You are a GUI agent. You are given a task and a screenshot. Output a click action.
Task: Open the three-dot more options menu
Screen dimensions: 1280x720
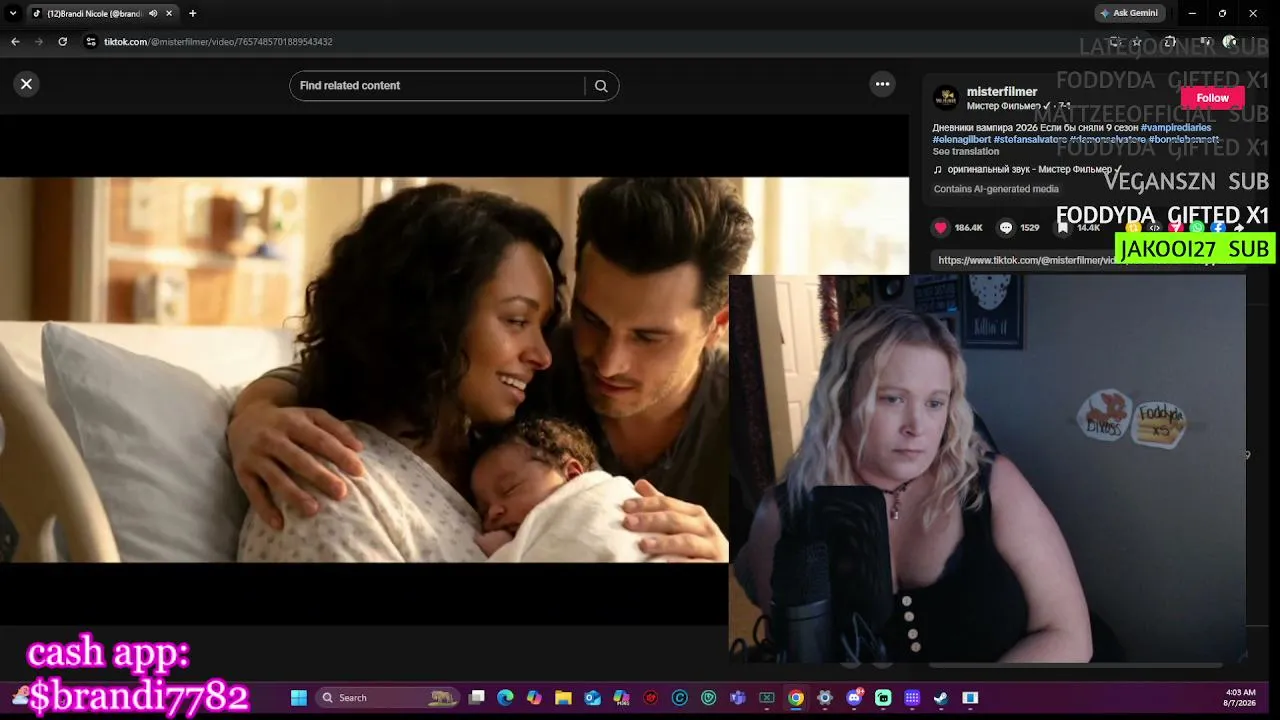coord(882,84)
